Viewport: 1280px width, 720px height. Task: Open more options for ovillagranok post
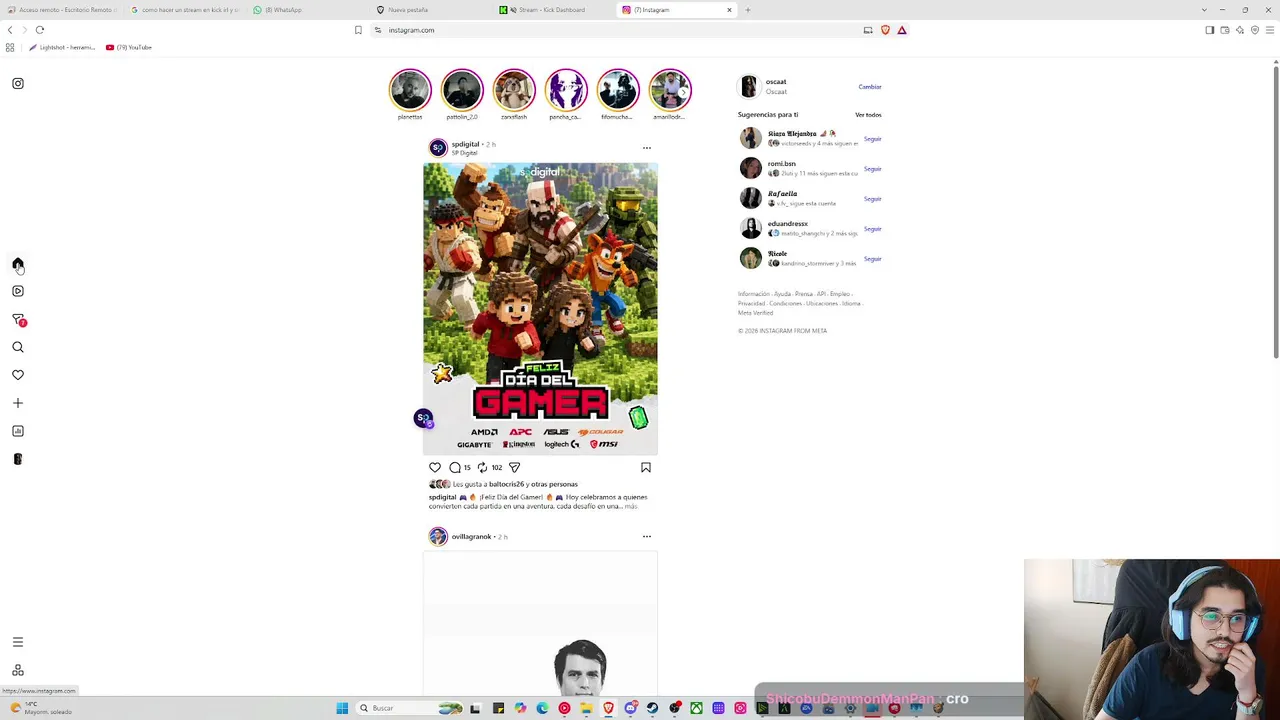[x=647, y=536]
